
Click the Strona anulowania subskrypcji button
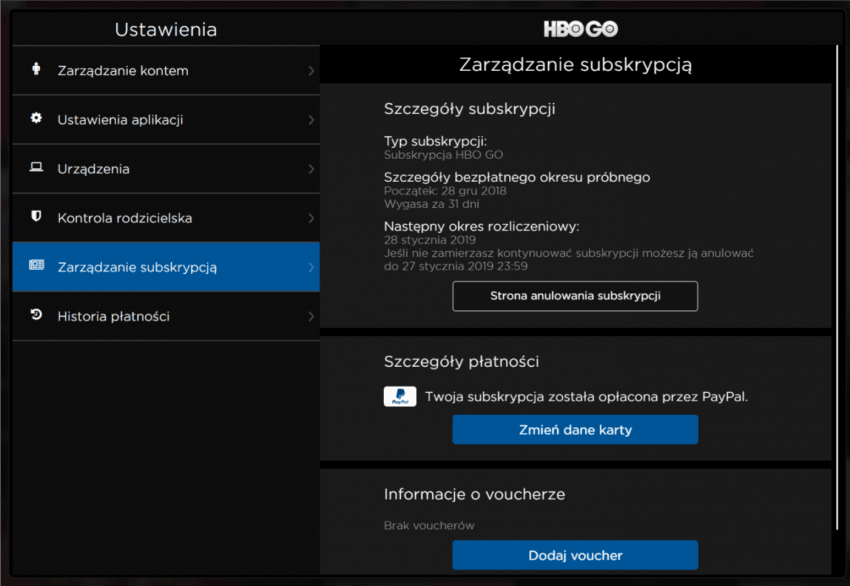click(x=575, y=296)
